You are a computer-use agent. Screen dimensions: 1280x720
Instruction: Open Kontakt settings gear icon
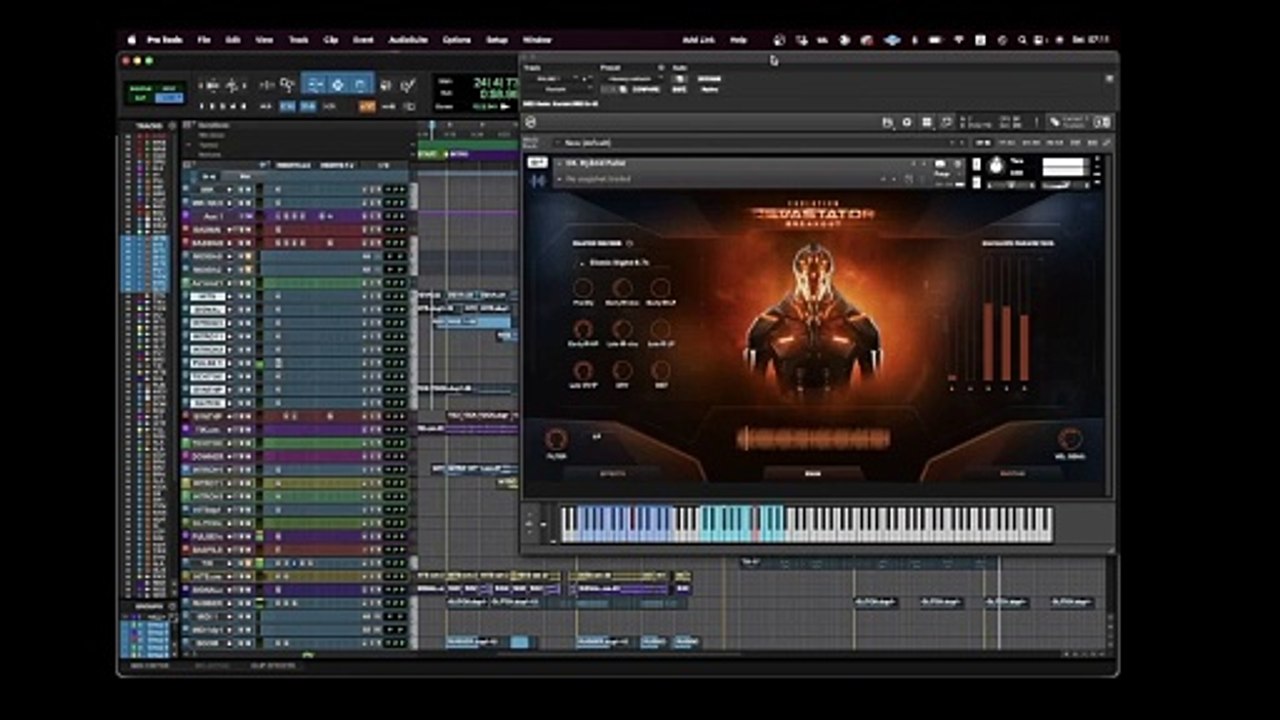907,122
